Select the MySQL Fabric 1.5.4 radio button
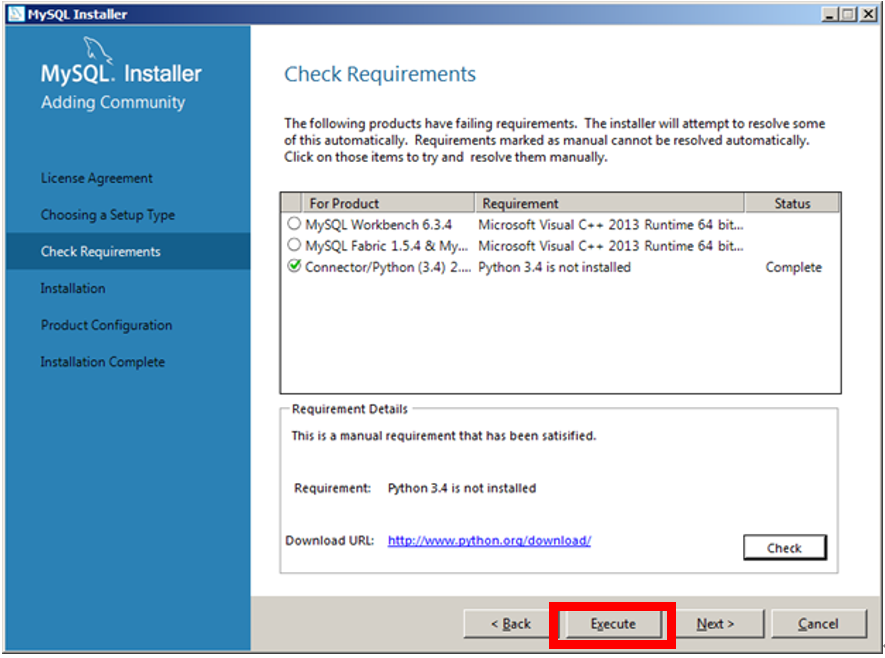Image resolution: width=885 pixels, height=658 pixels. pos(294,246)
